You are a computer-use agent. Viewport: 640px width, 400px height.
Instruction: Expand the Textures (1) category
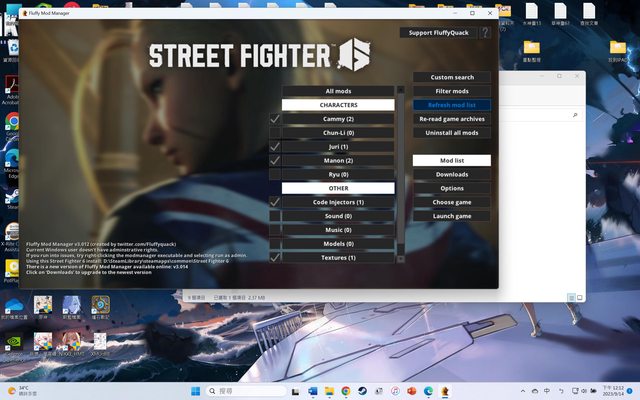coord(338,257)
